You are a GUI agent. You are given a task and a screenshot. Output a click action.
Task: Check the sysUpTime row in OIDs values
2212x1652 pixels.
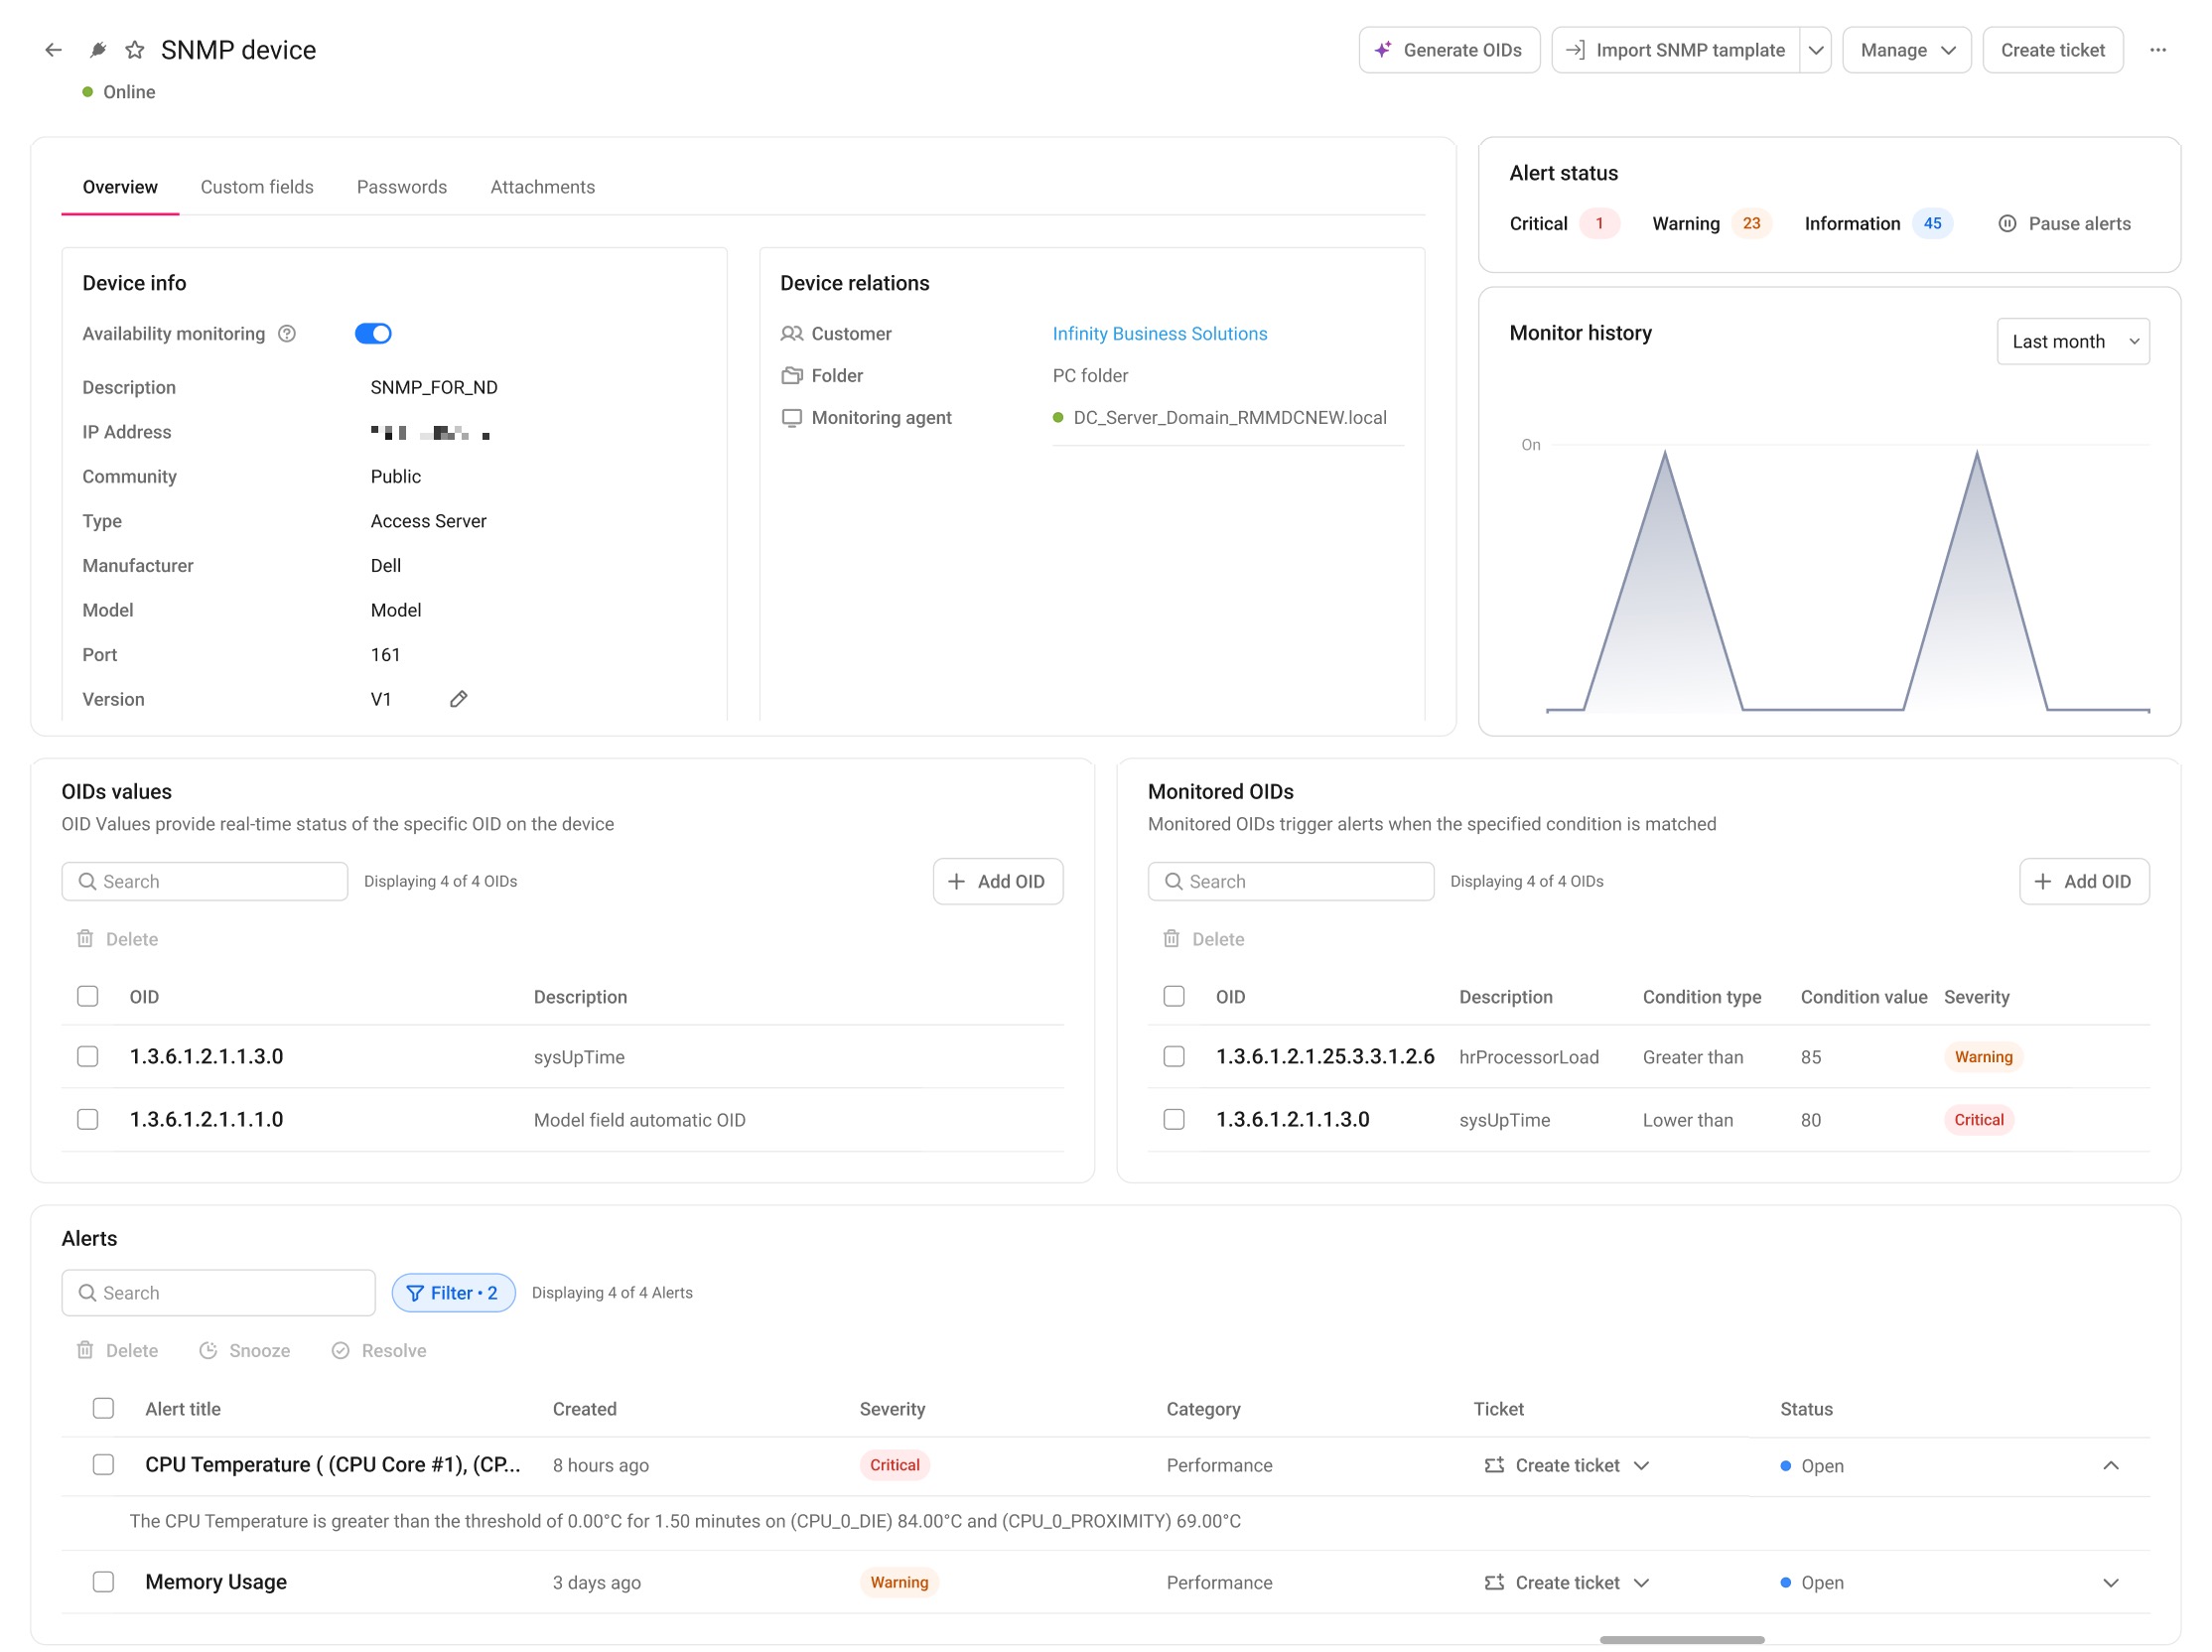pyautogui.click(x=88, y=1057)
